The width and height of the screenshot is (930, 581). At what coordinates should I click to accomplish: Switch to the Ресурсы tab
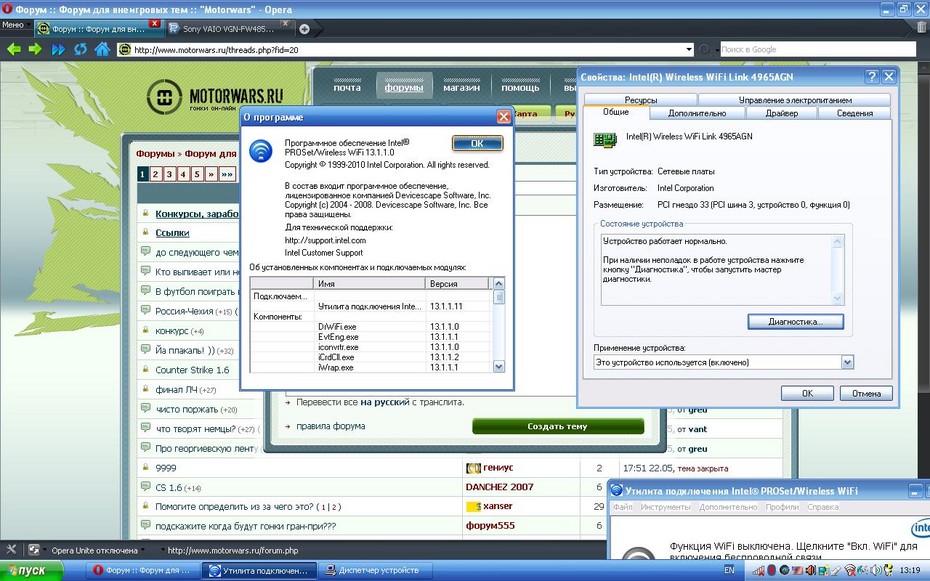point(641,100)
